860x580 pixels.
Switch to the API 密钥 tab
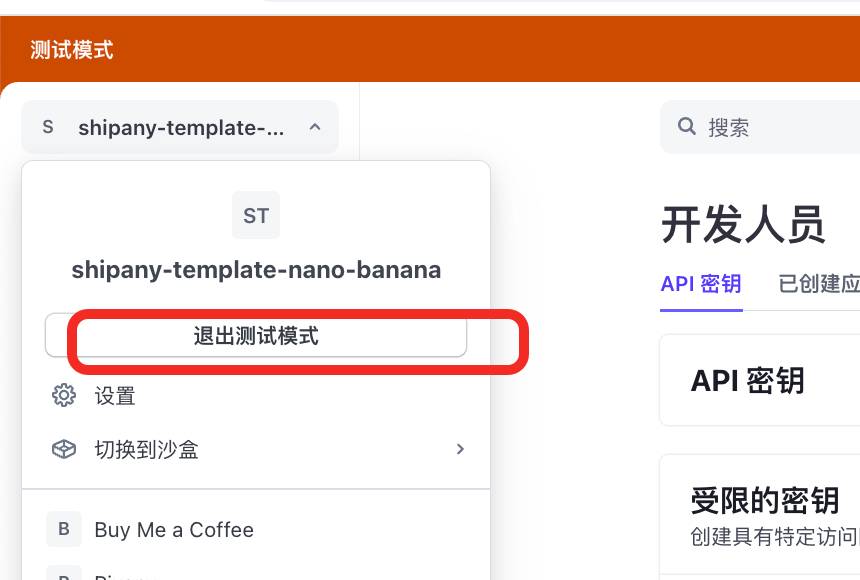pos(701,284)
